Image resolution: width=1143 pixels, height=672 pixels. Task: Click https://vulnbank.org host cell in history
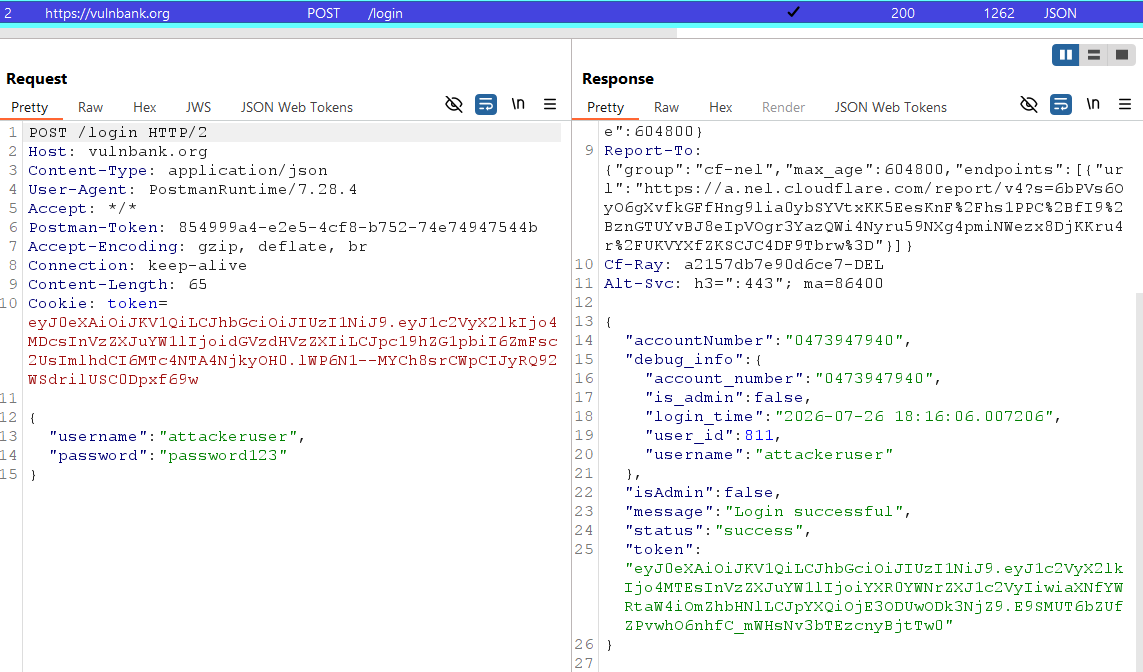pyautogui.click(x=107, y=13)
